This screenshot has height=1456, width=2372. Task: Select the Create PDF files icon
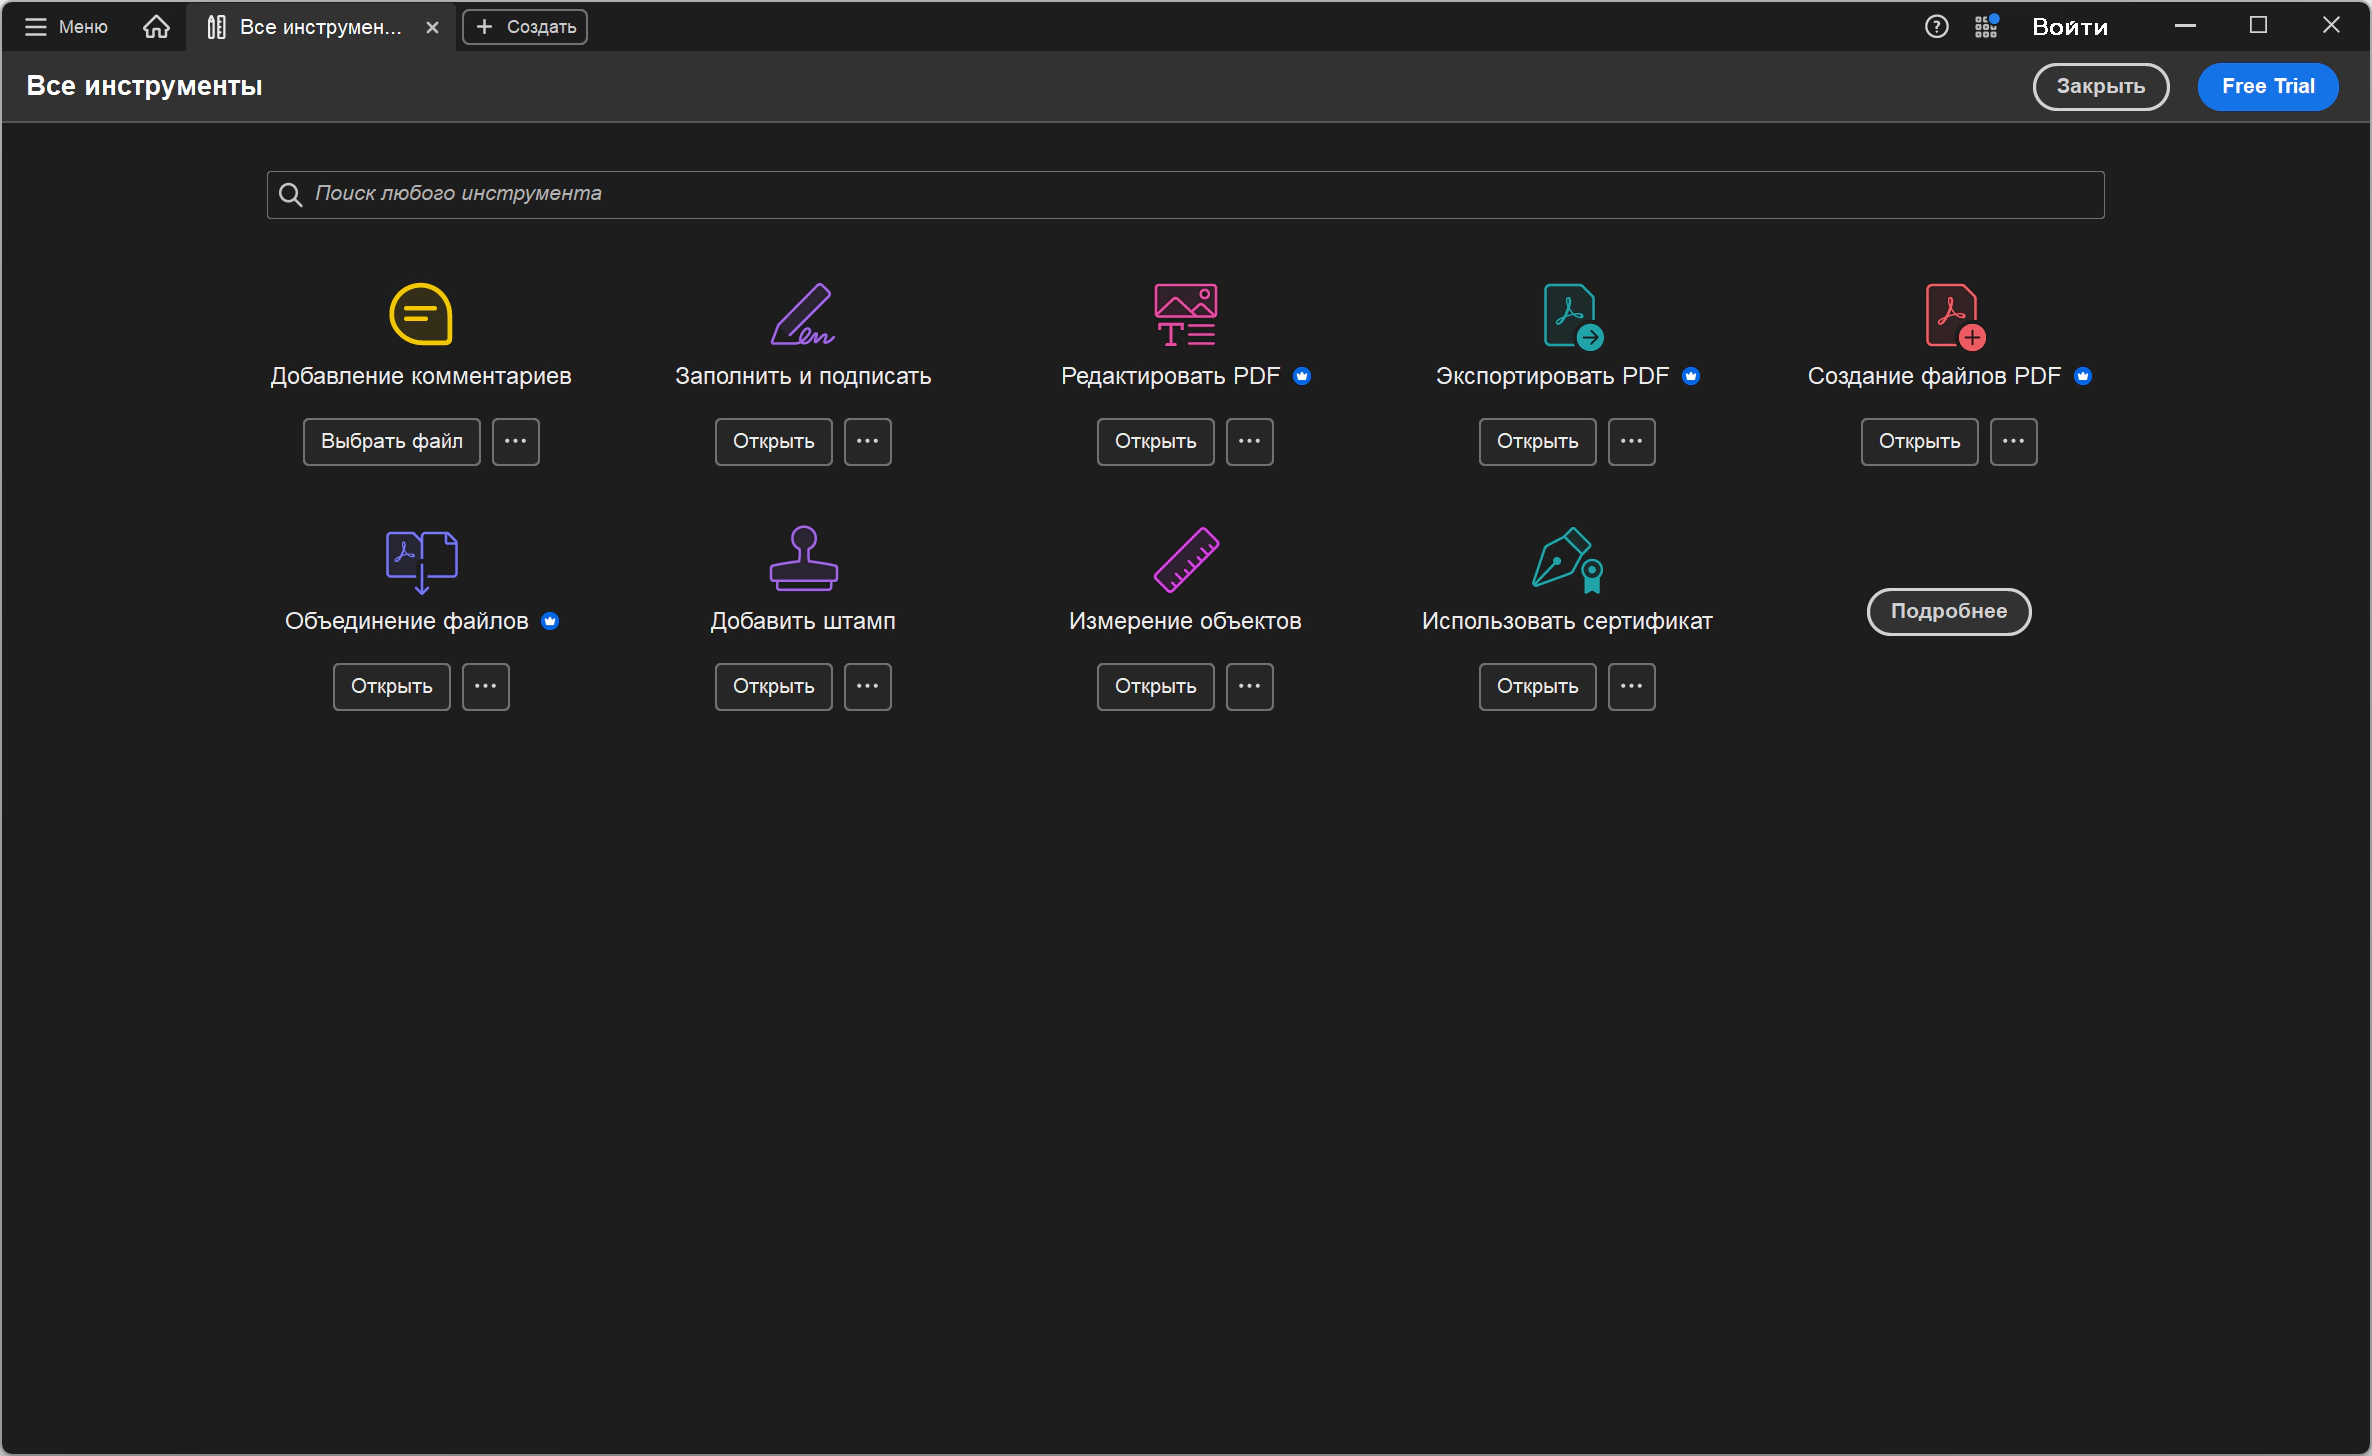(1955, 316)
